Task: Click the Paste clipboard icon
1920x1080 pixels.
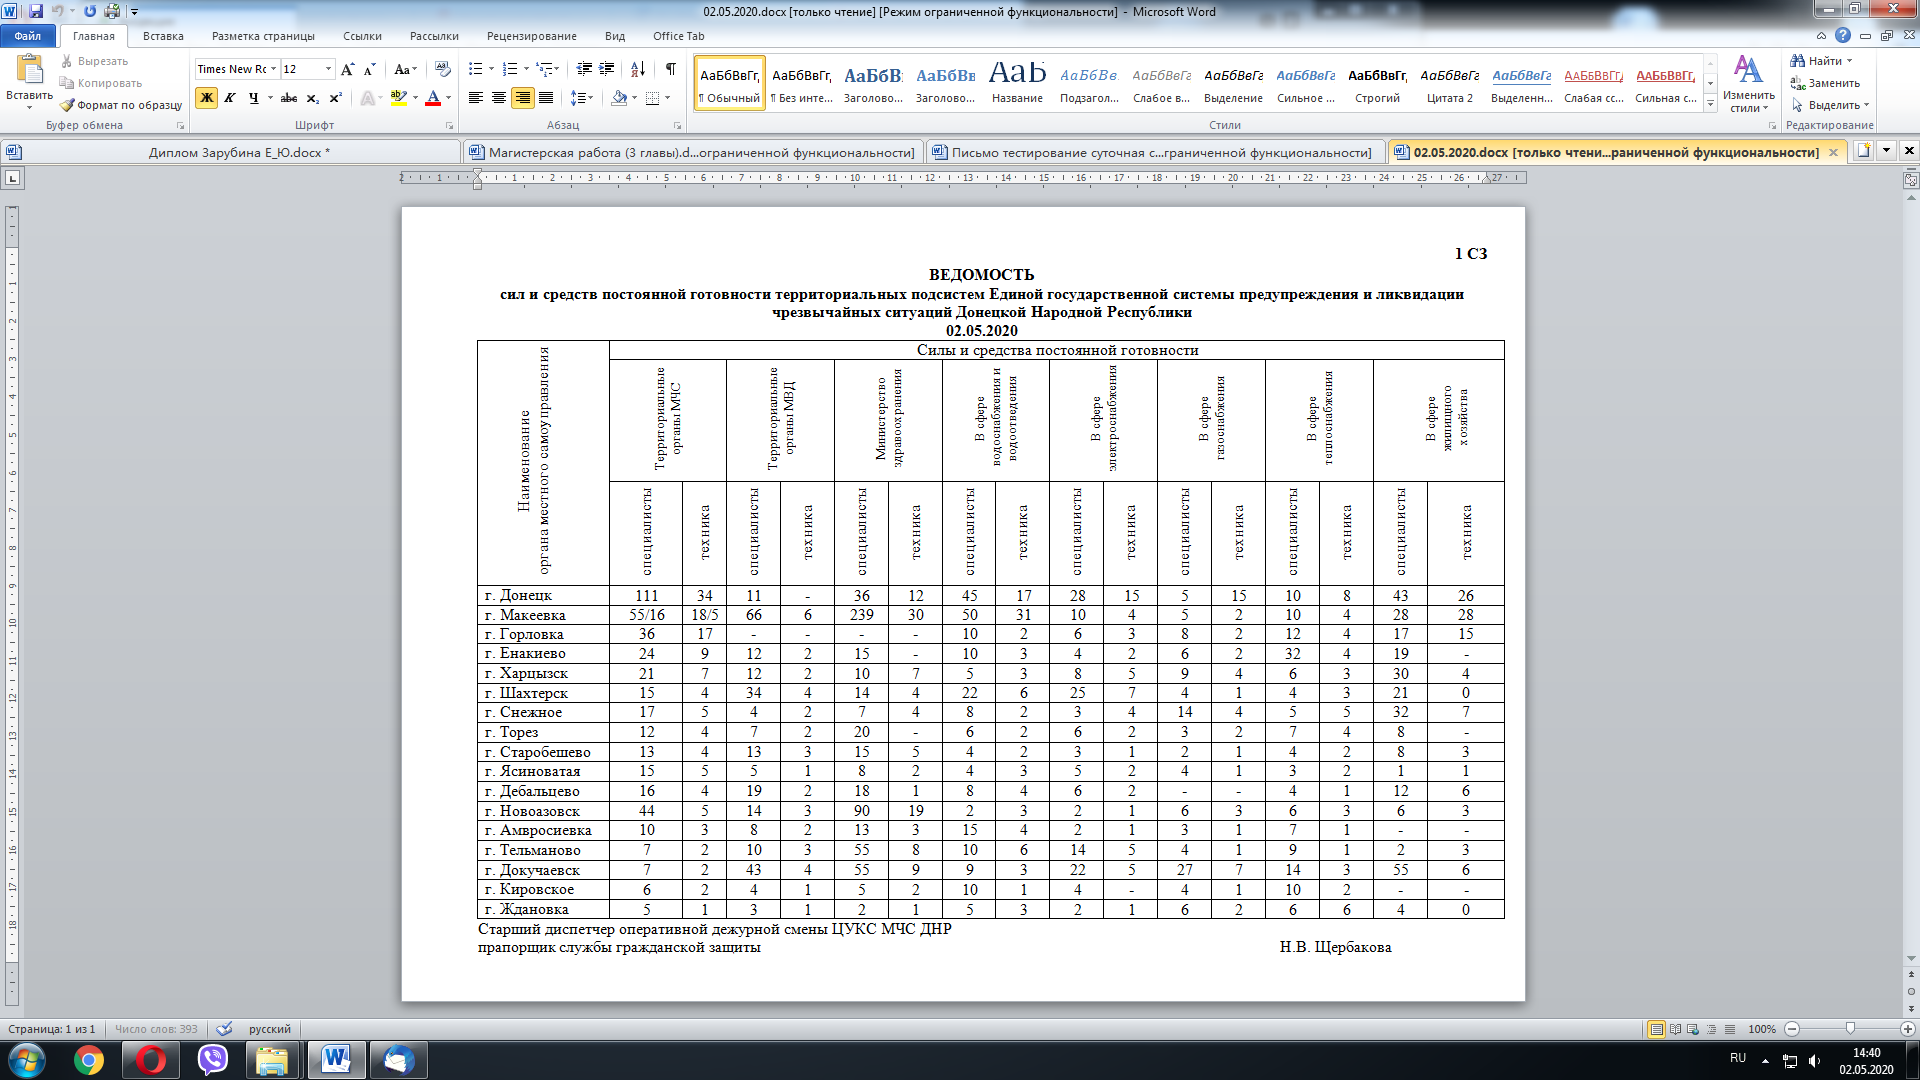Action: (x=30, y=69)
